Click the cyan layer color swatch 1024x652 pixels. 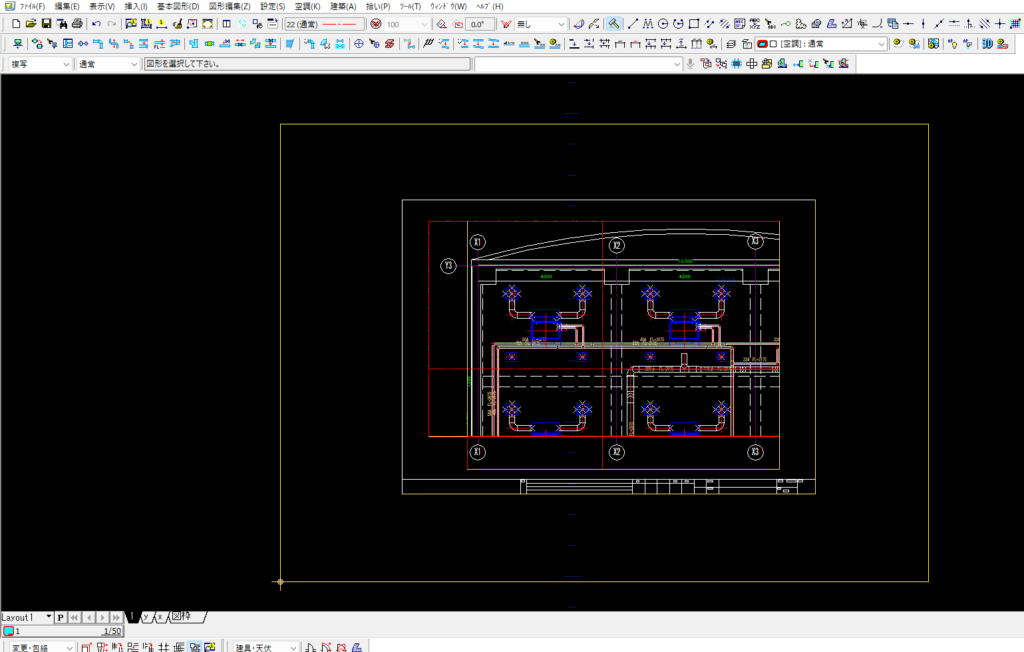tap(8, 631)
